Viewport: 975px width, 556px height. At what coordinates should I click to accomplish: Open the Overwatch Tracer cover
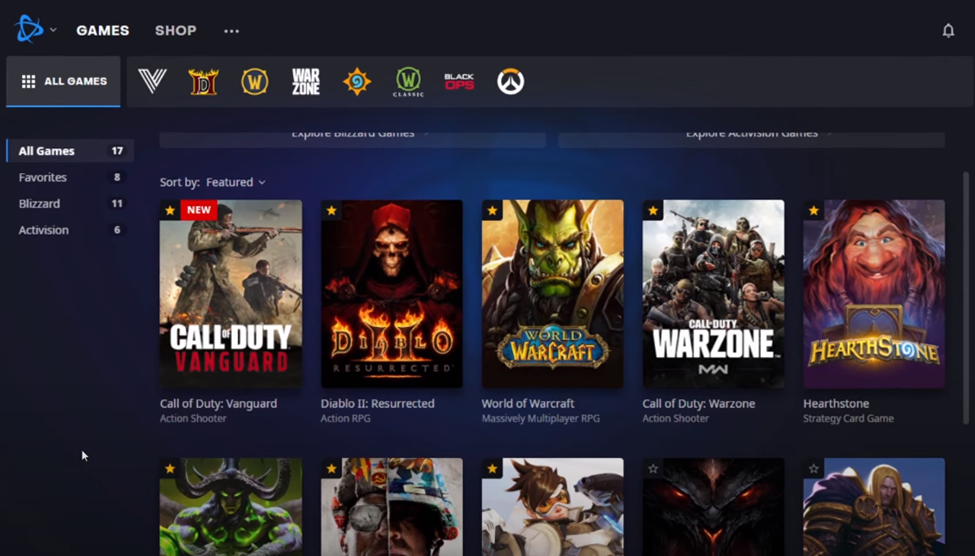coord(553,507)
